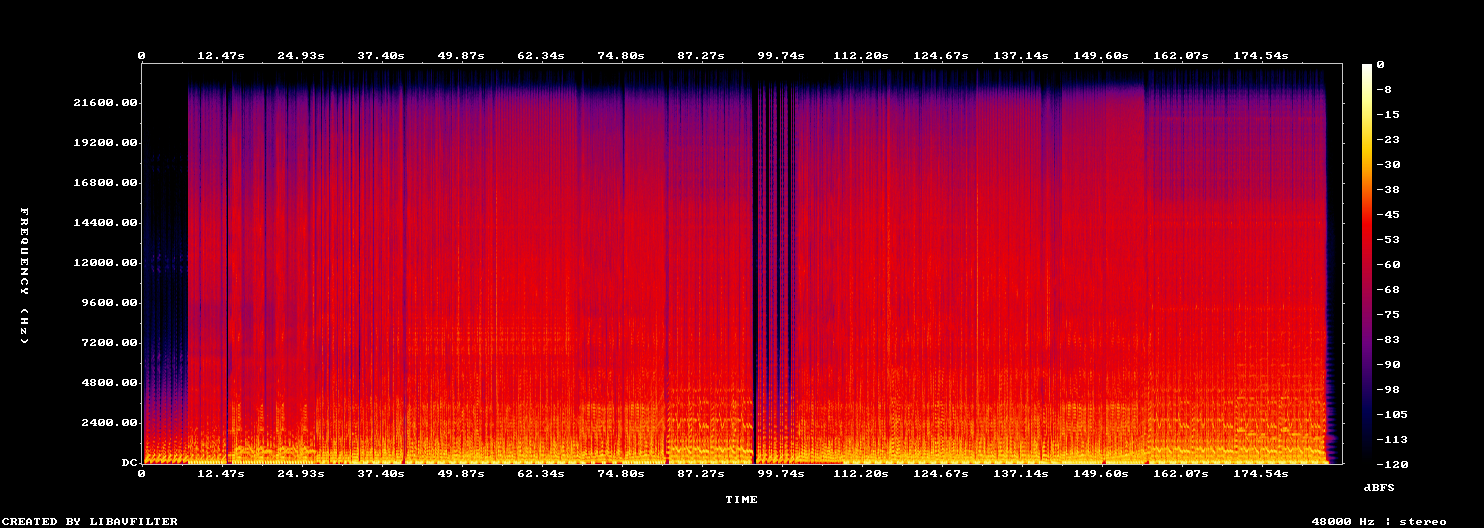Click the 16800.00 frequency axis label

coord(104,183)
